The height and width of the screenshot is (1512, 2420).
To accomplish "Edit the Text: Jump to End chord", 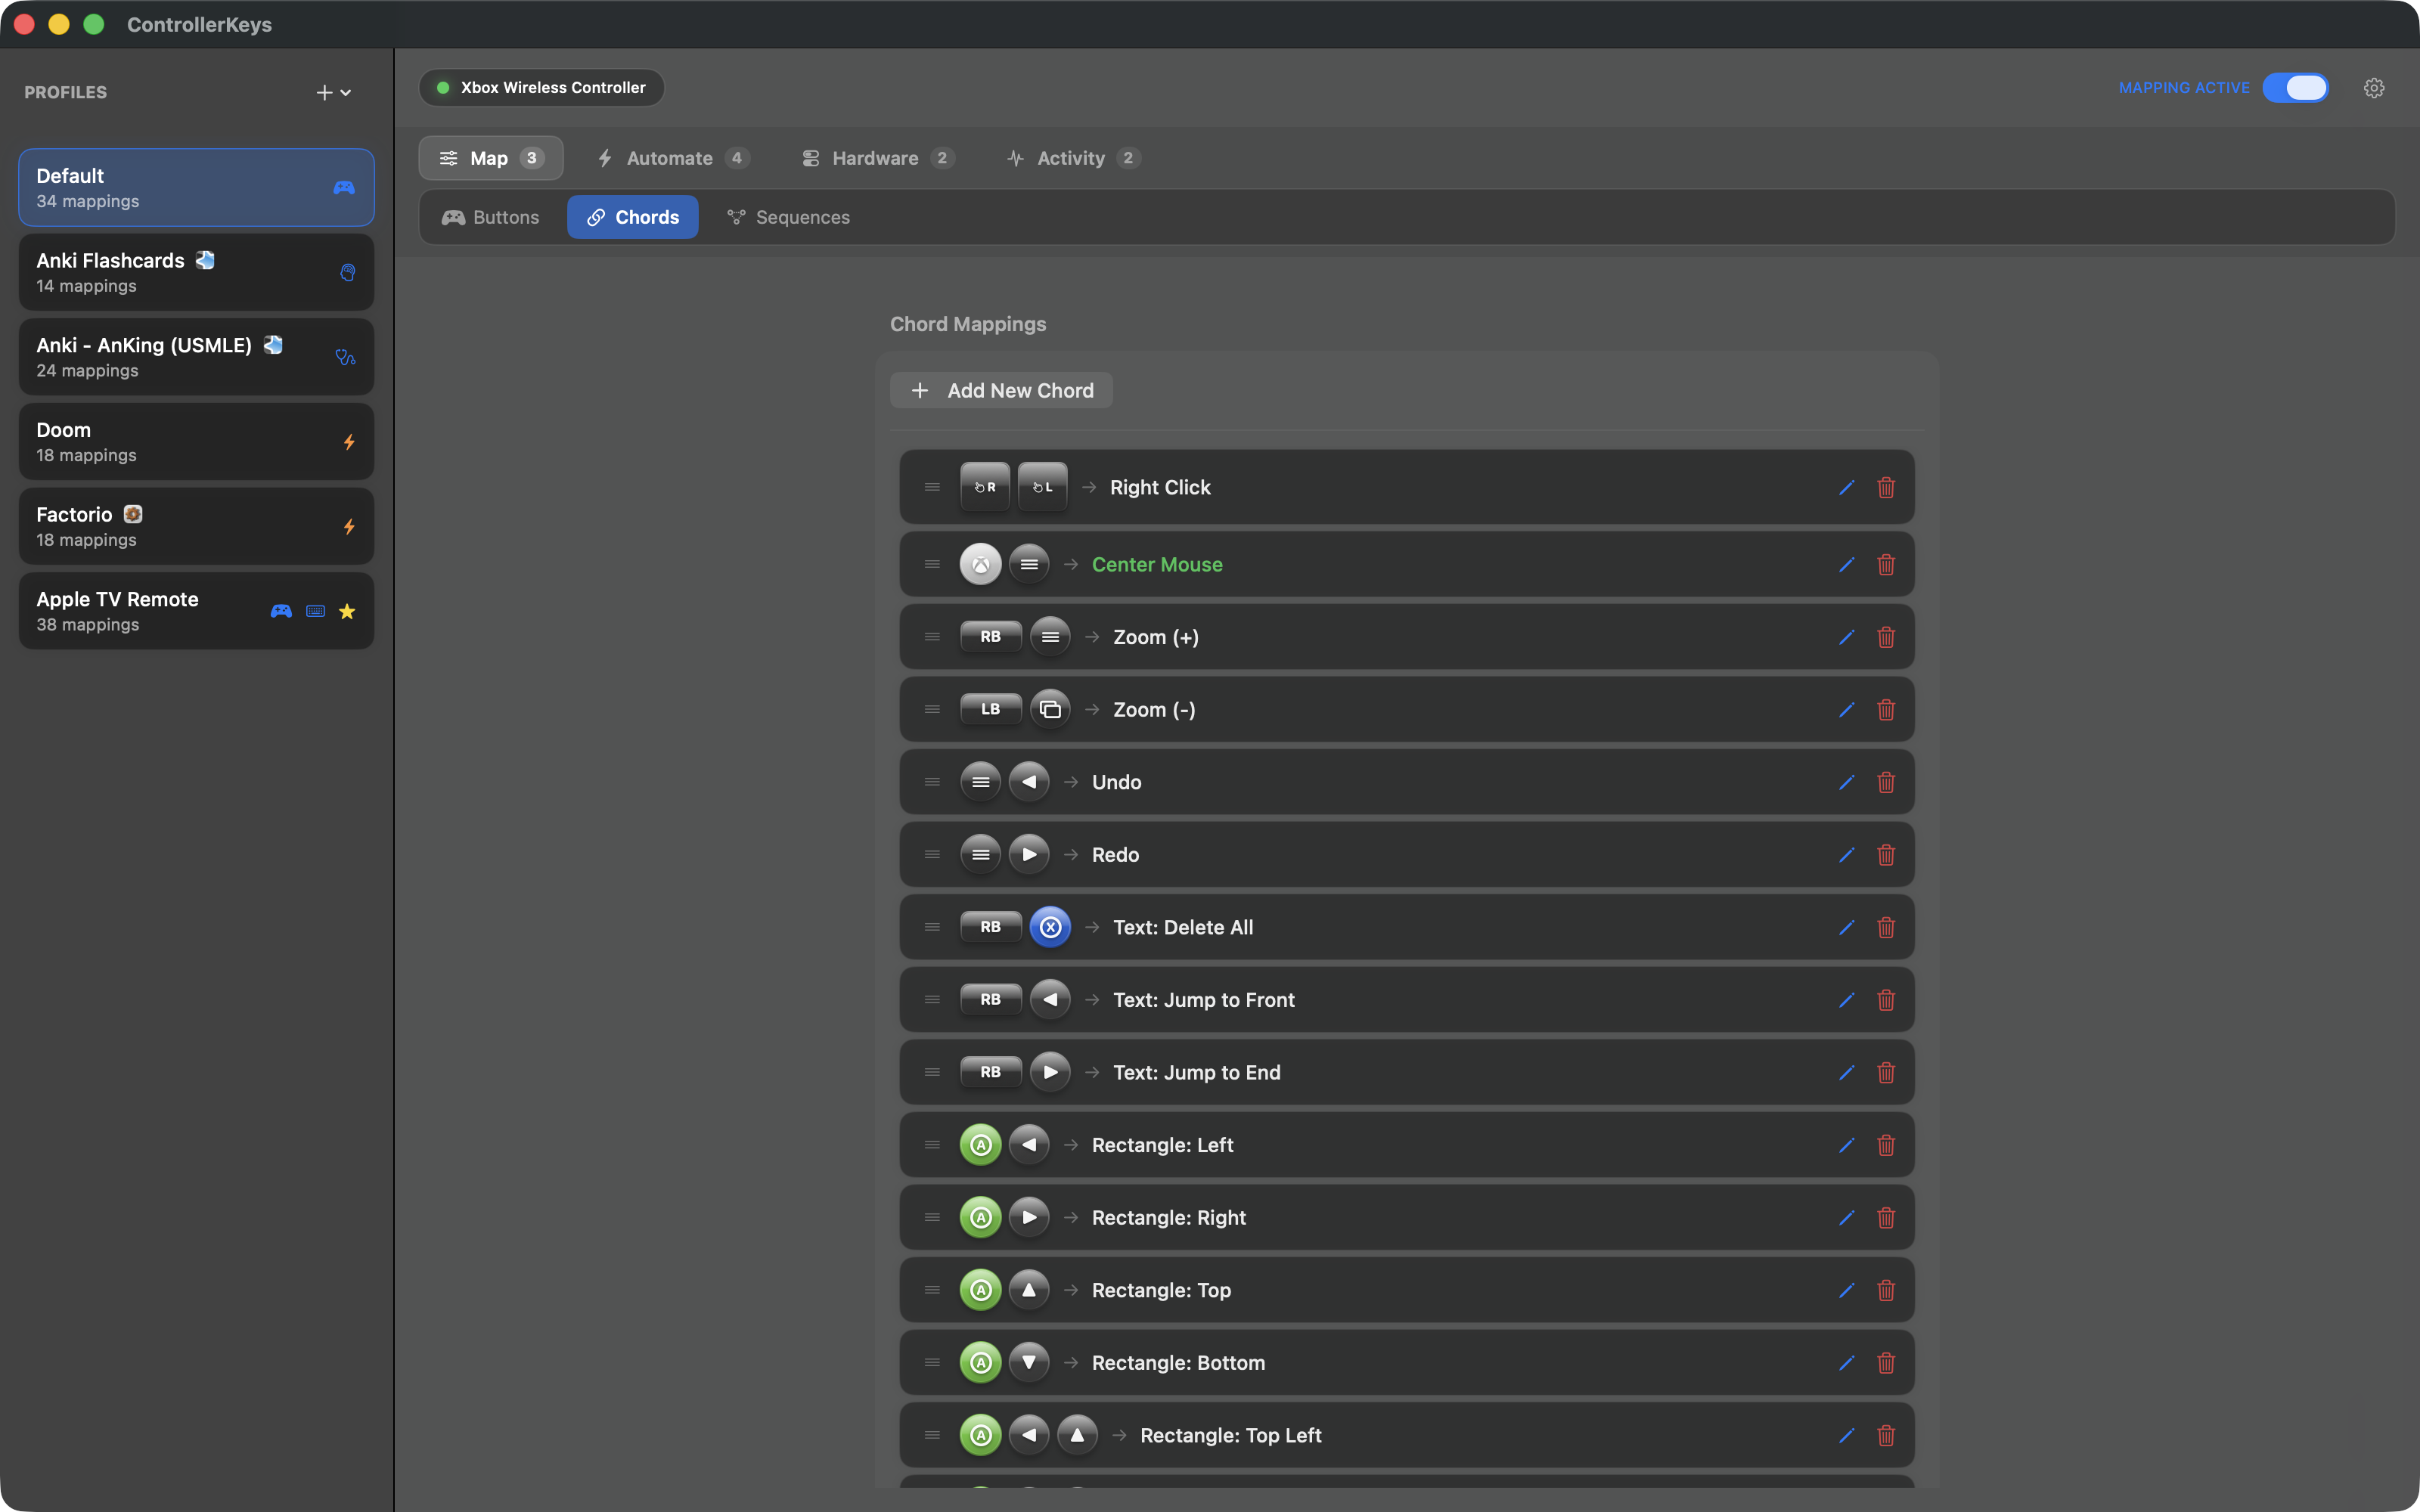I will 1846,1072.
